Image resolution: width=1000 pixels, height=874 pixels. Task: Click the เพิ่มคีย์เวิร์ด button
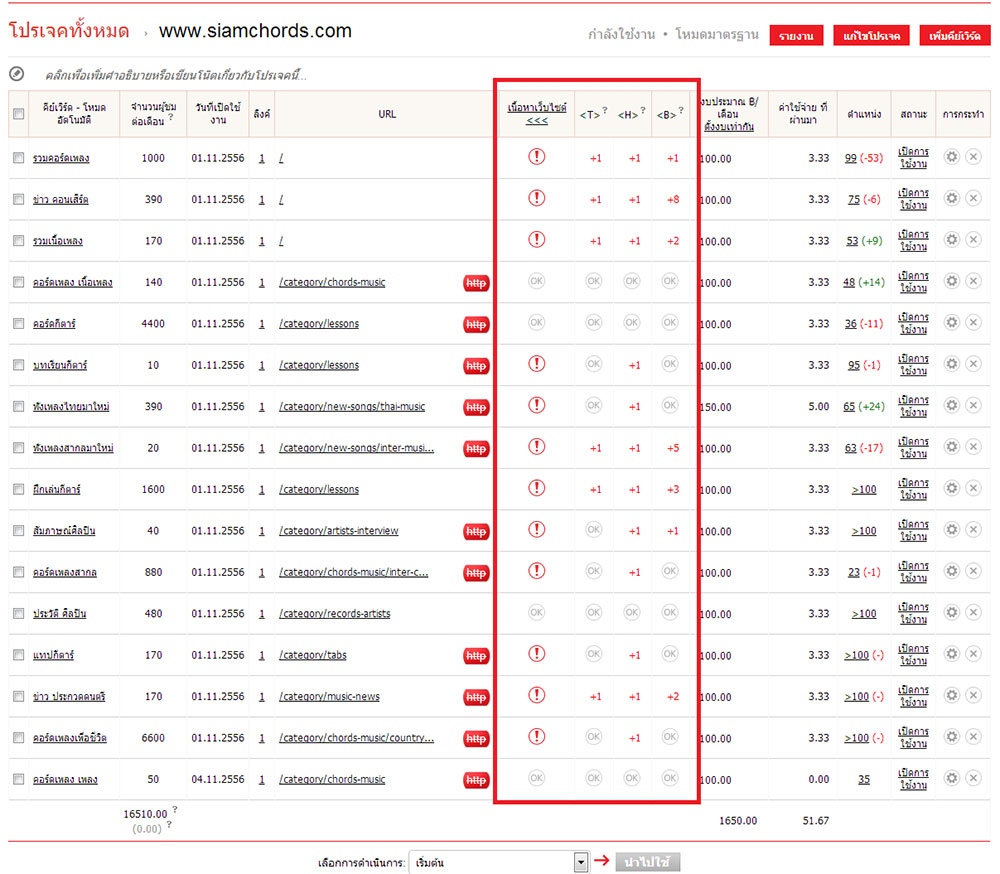(x=955, y=36)
